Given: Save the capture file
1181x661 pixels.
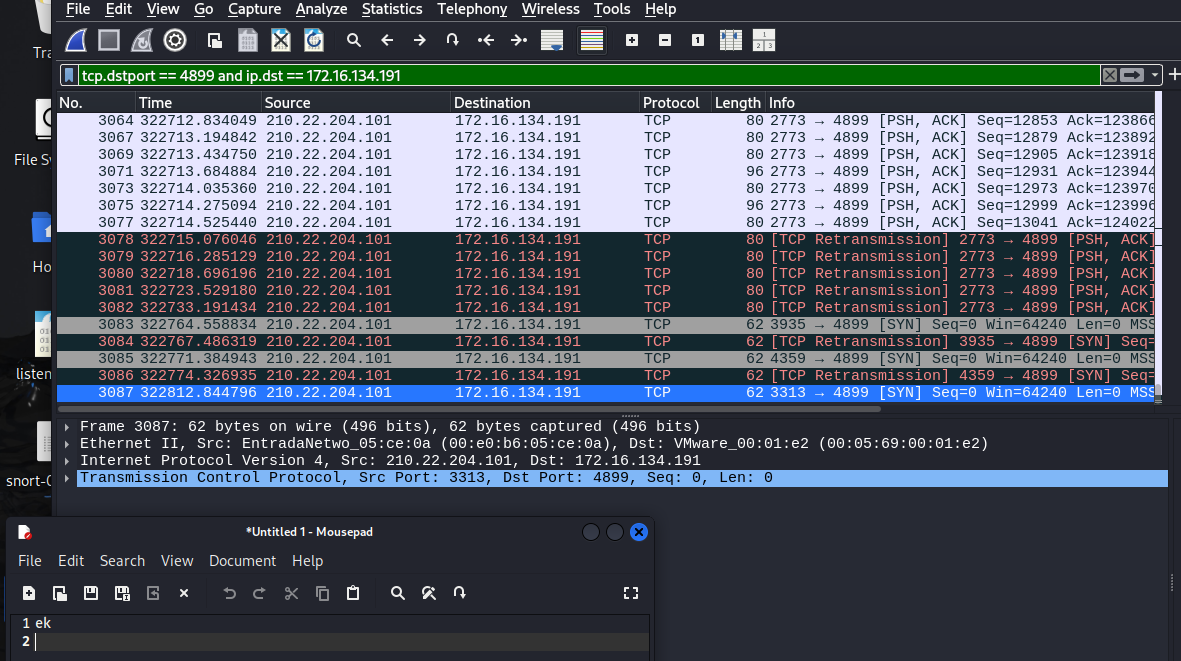Looking at the screenshot, I should (248, 41).
